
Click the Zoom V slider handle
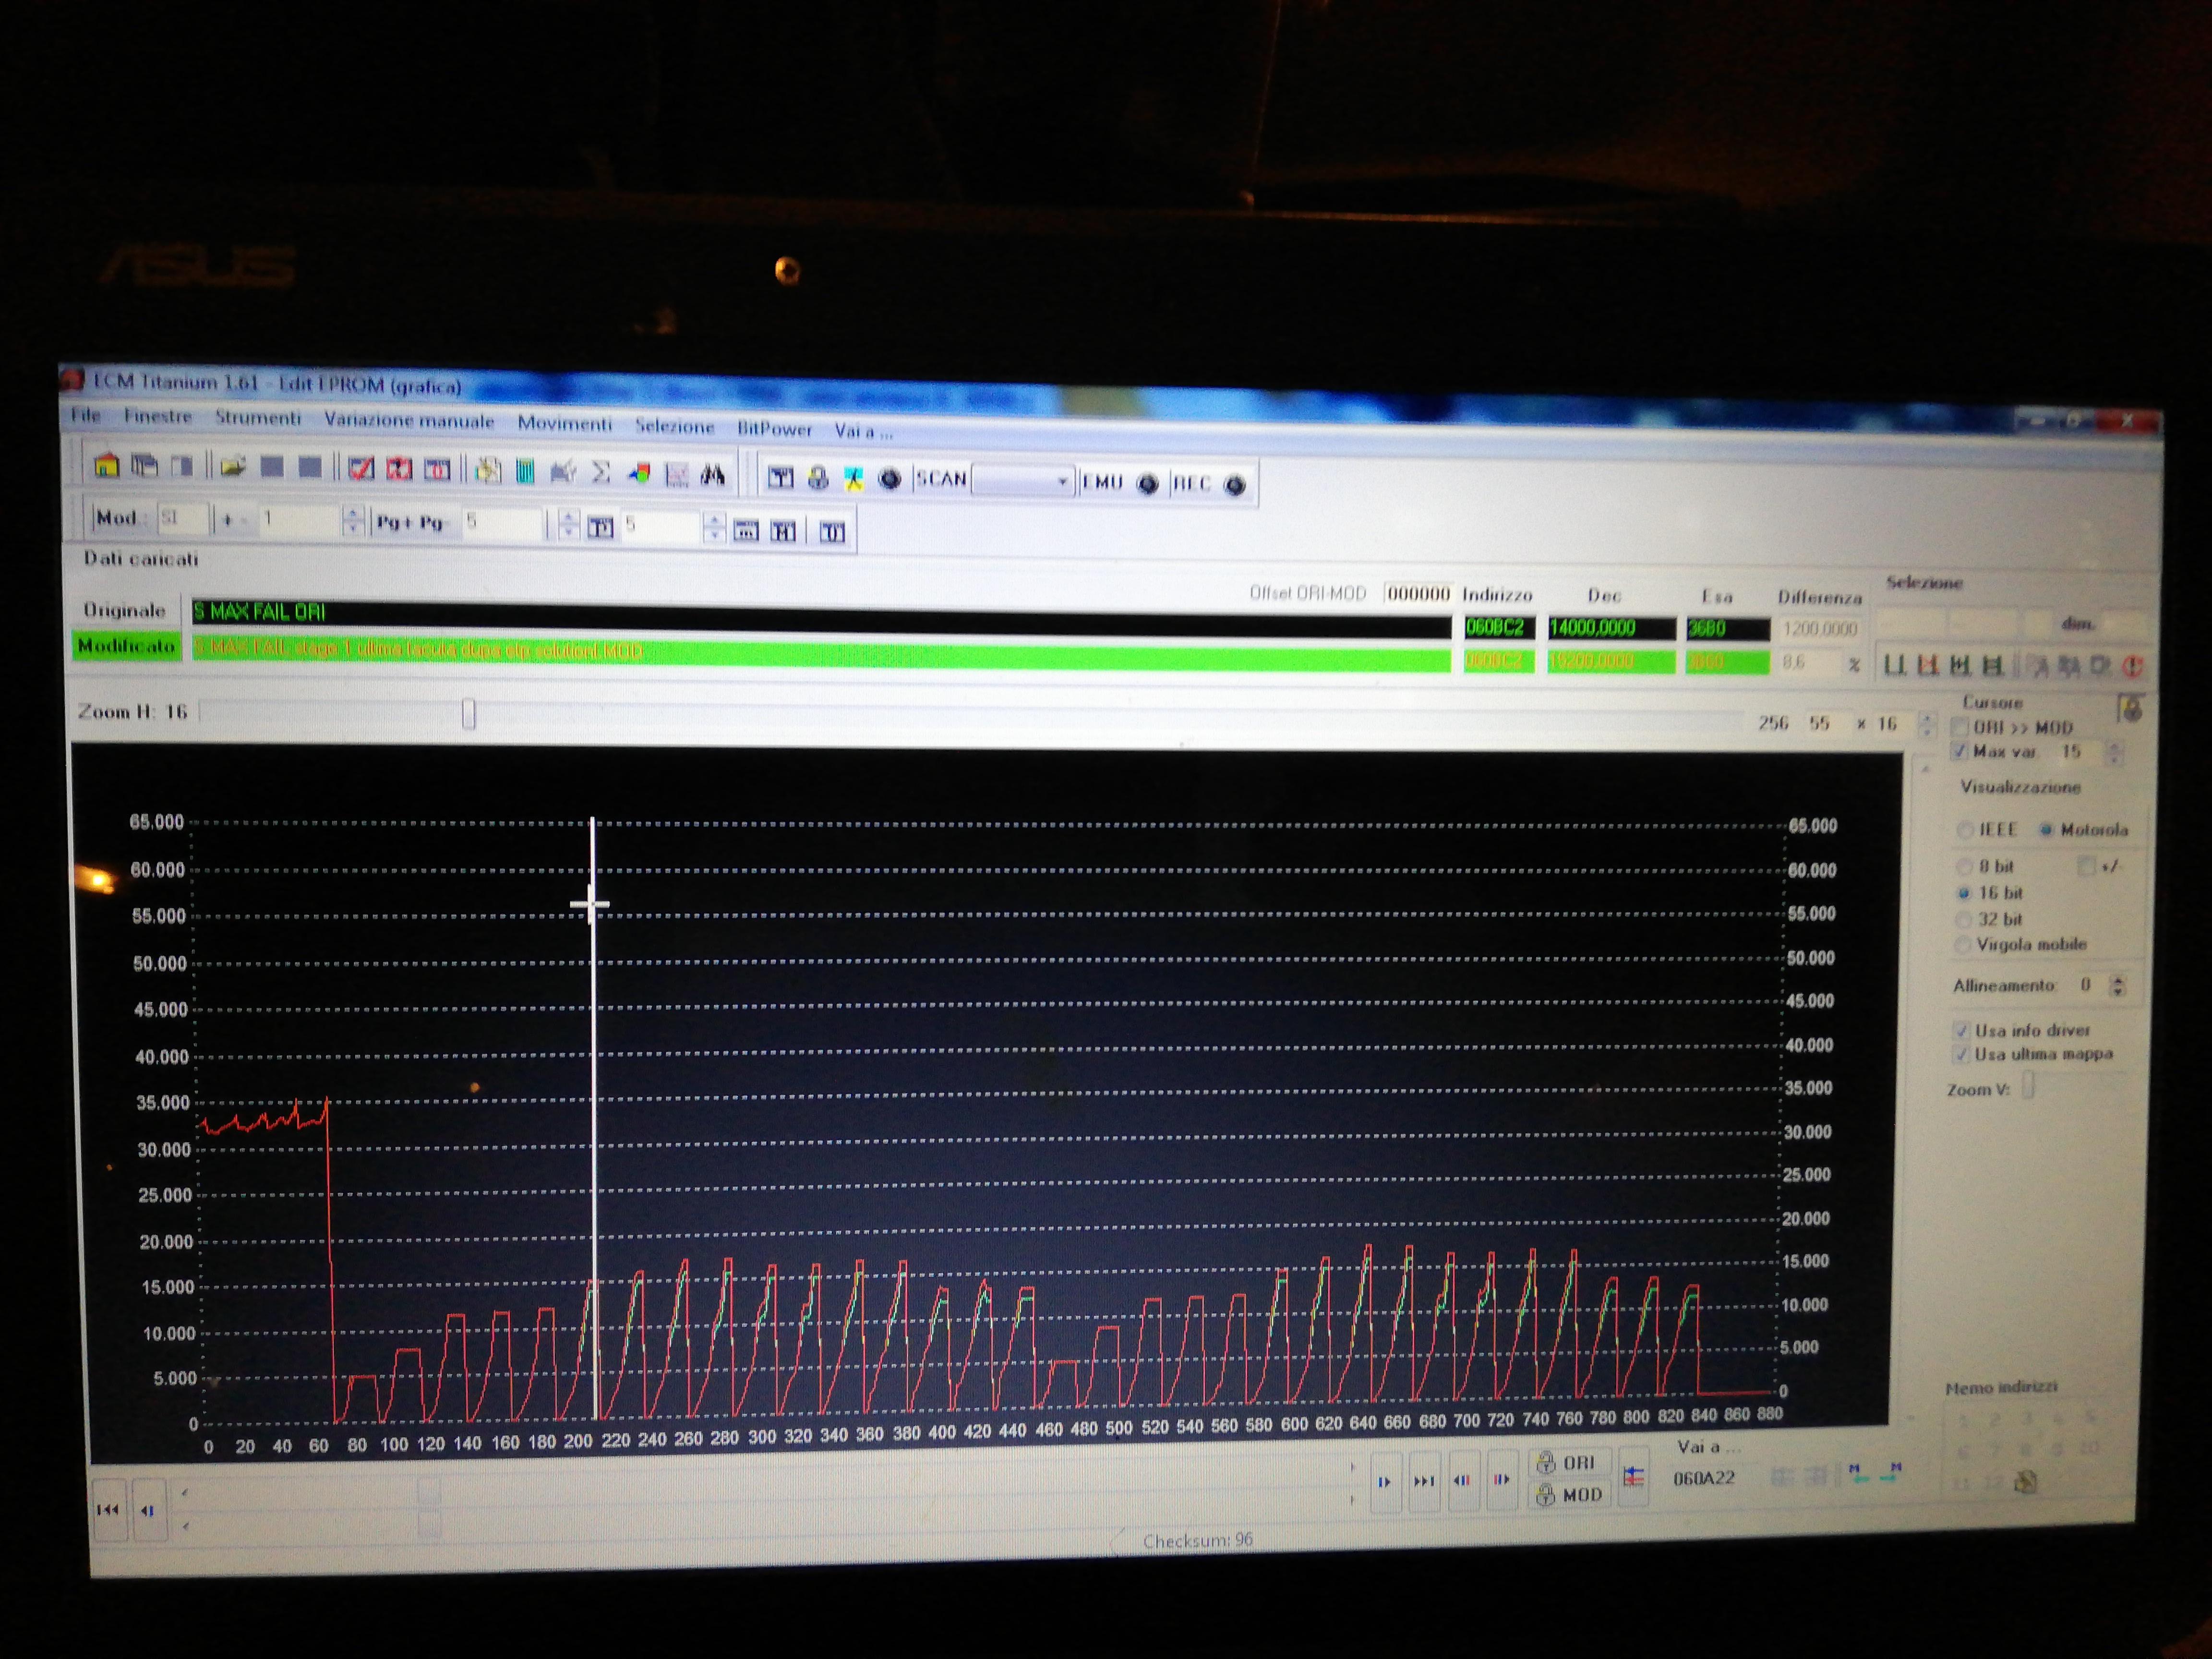(x=2028, y=1085)
